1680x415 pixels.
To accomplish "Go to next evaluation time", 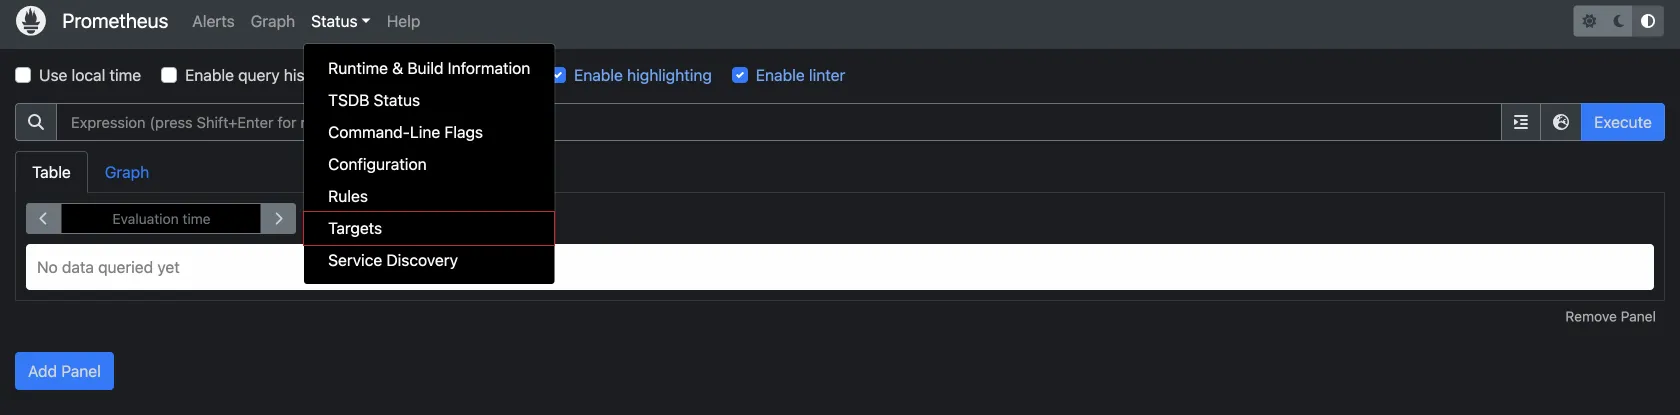I will [x=278, y=219].
